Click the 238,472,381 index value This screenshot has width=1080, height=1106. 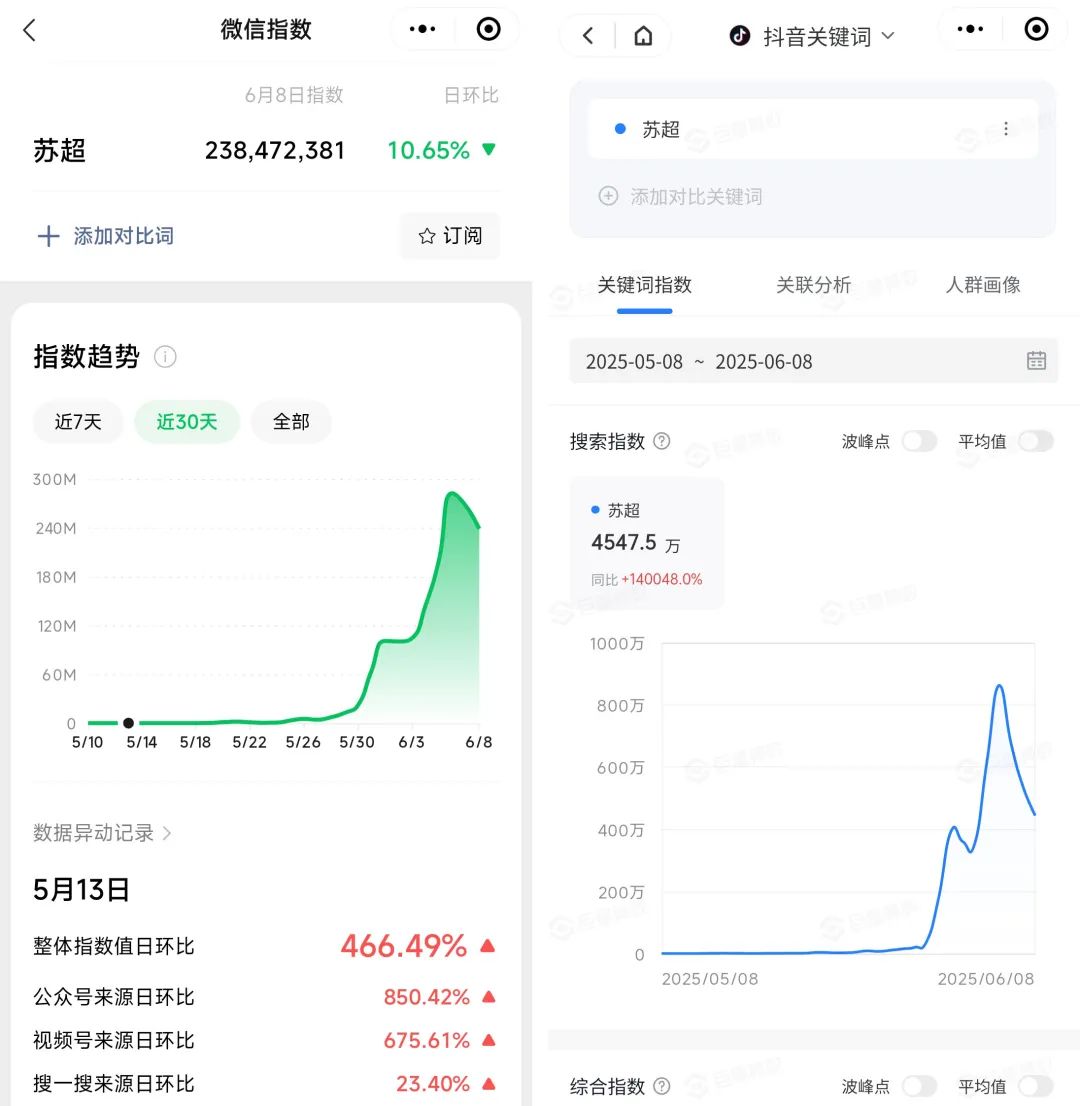[x=274, y=150]
